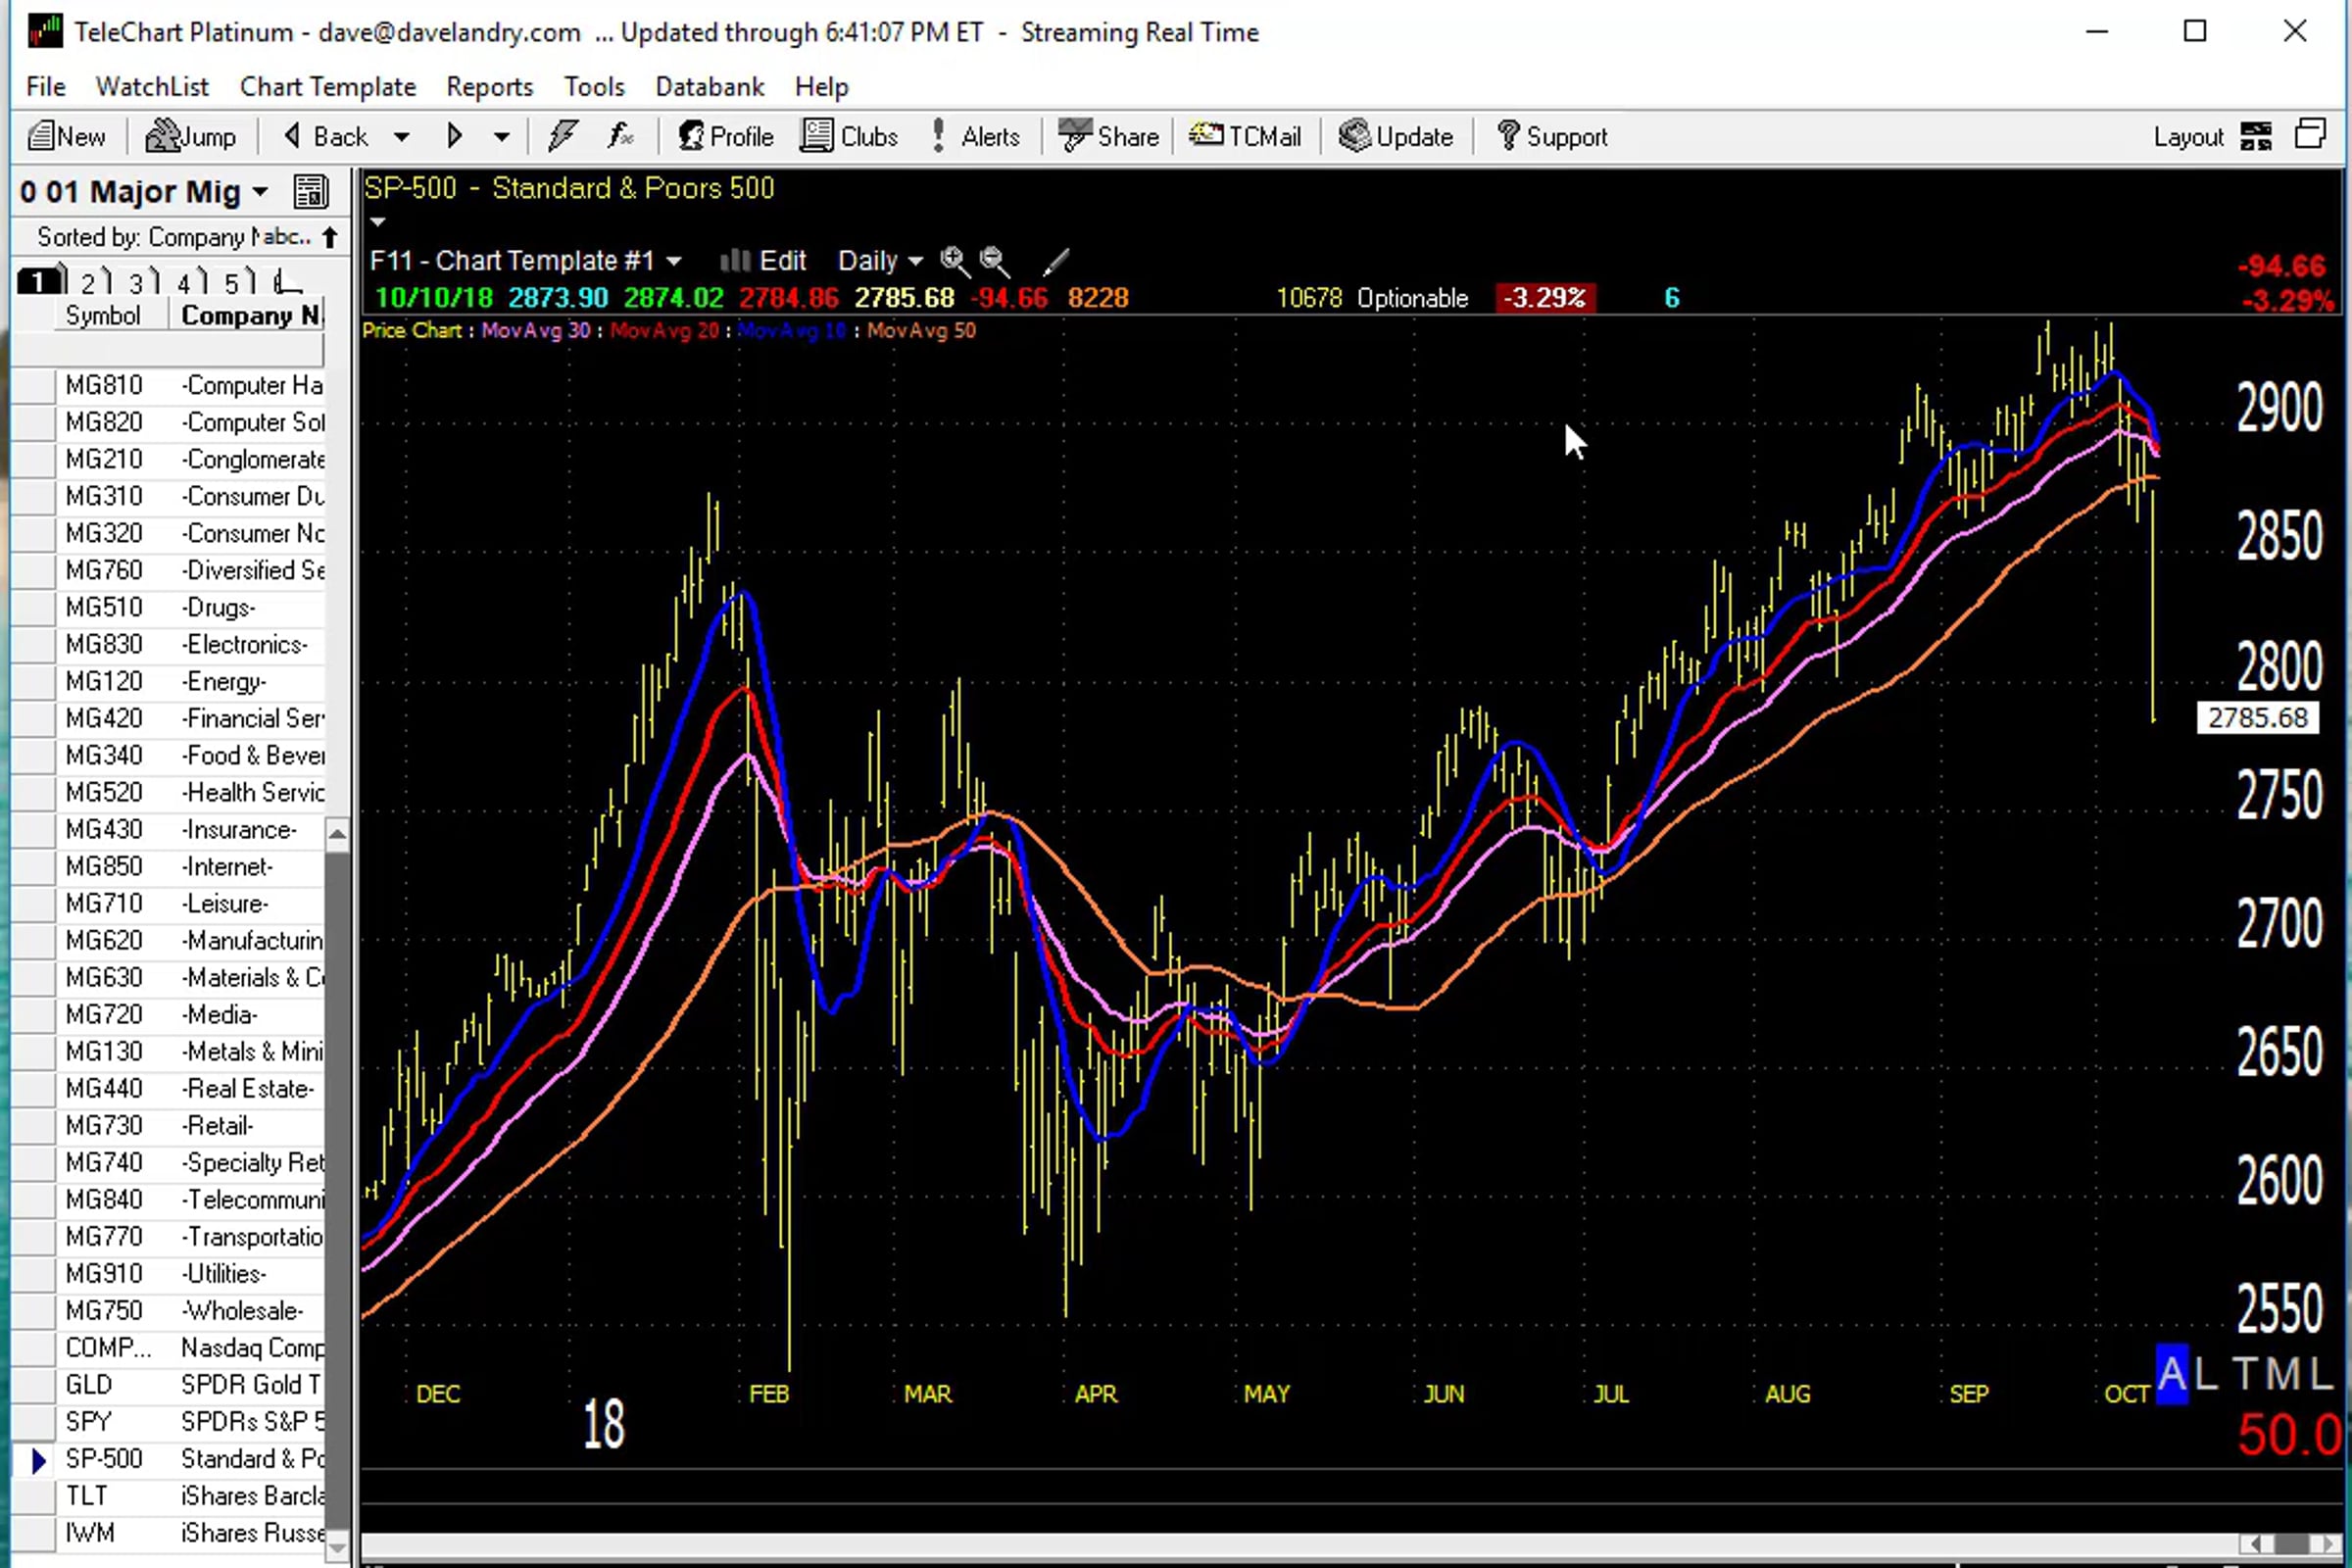
Task: Open the Databank menu
Action: (x=709, y=87)
